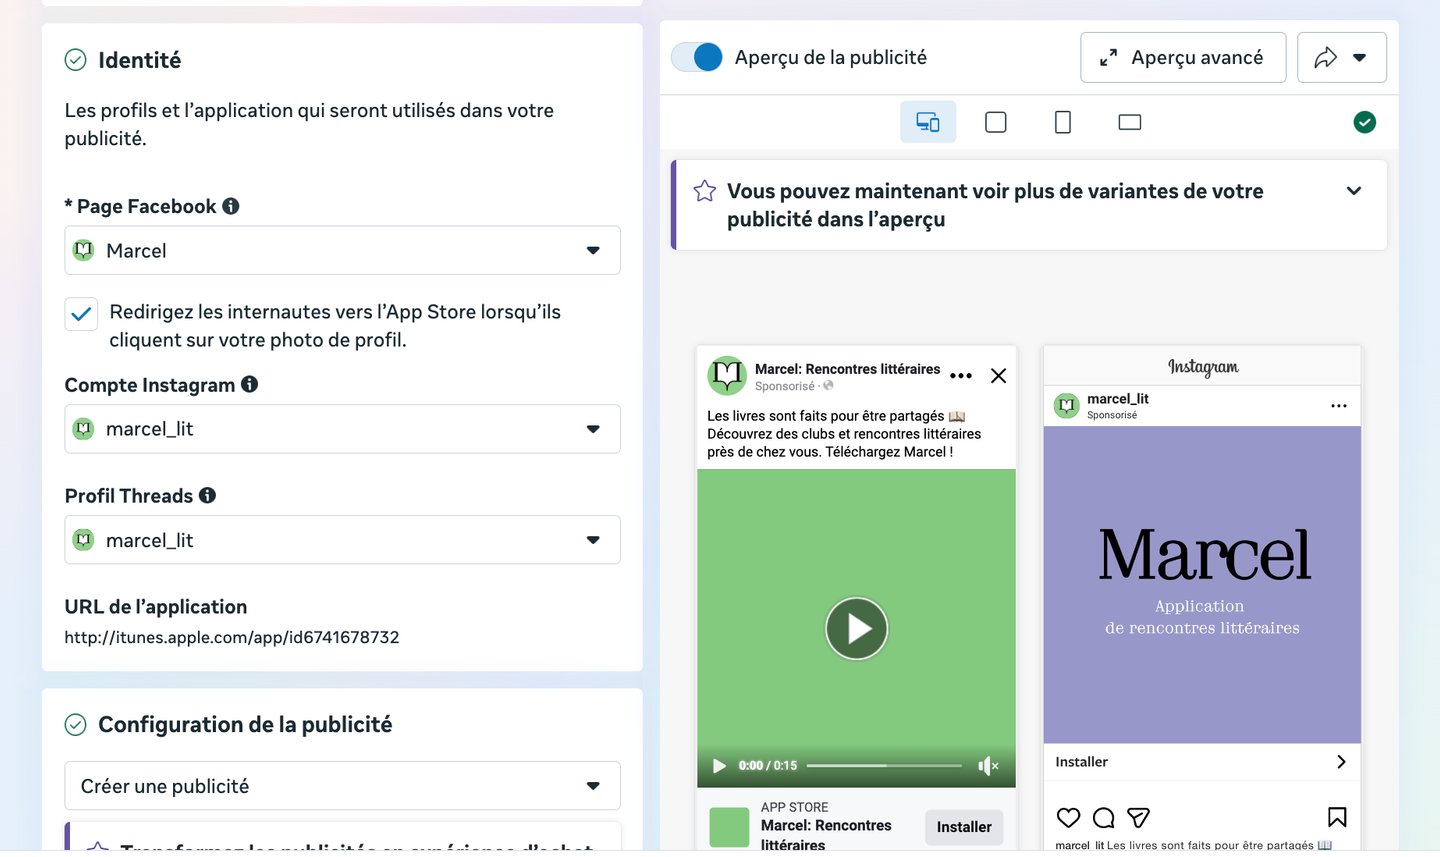Screen dimensions: 1440x857
Task: Open the Créer une publicité dropdown
Action: point(342,786)
